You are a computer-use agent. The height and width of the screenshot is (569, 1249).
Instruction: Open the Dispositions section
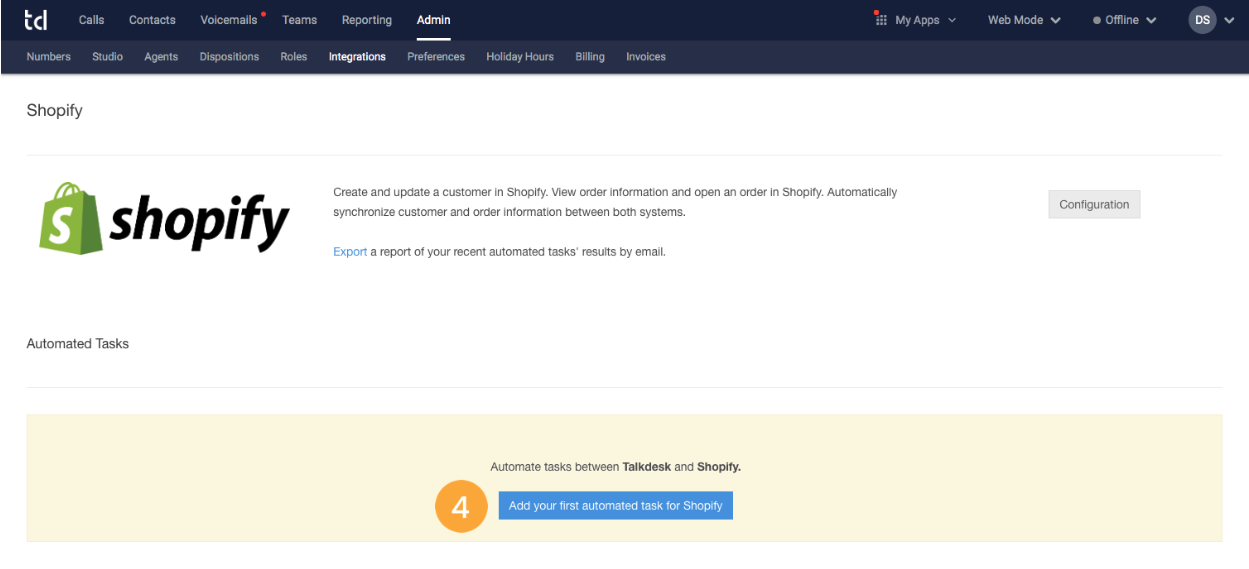click(229, 57)
